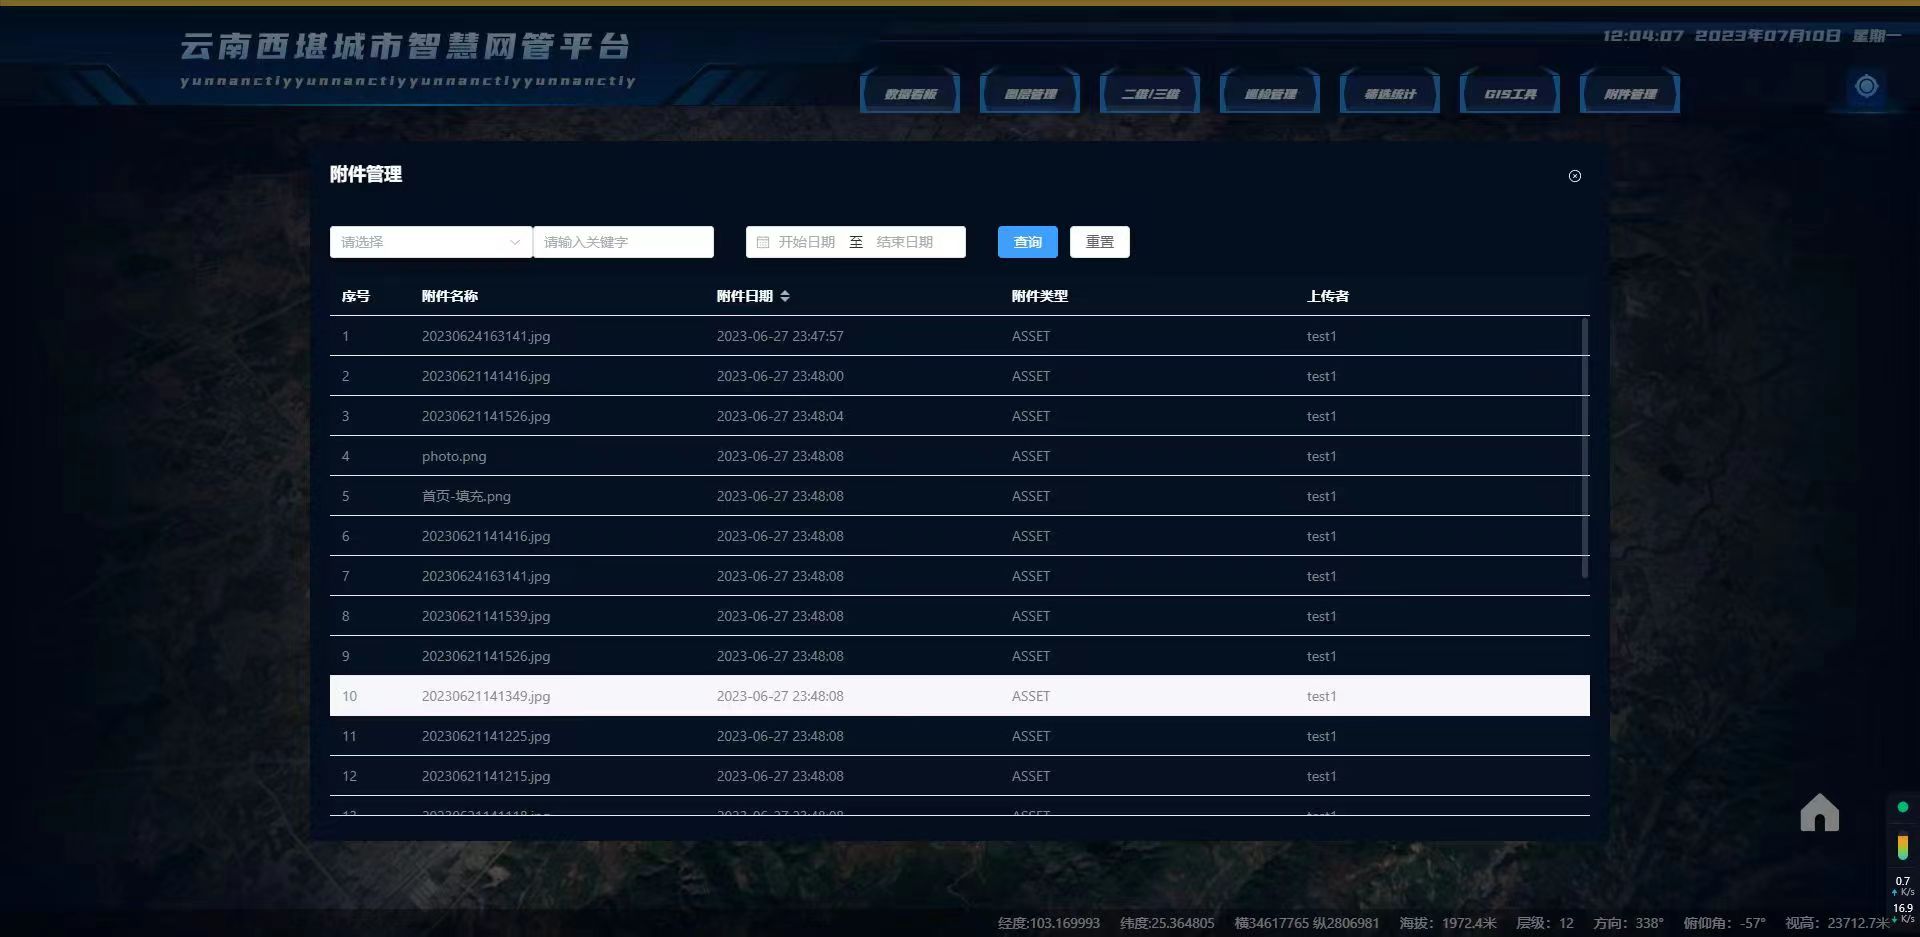The image size is (1920, 937).
Task: Click the home icon on the map
Action: pos(1820,812)
